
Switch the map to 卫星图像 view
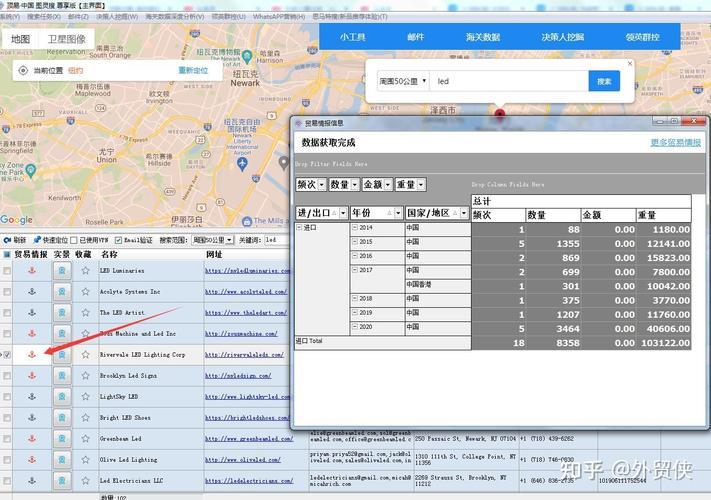coord(67,39)
